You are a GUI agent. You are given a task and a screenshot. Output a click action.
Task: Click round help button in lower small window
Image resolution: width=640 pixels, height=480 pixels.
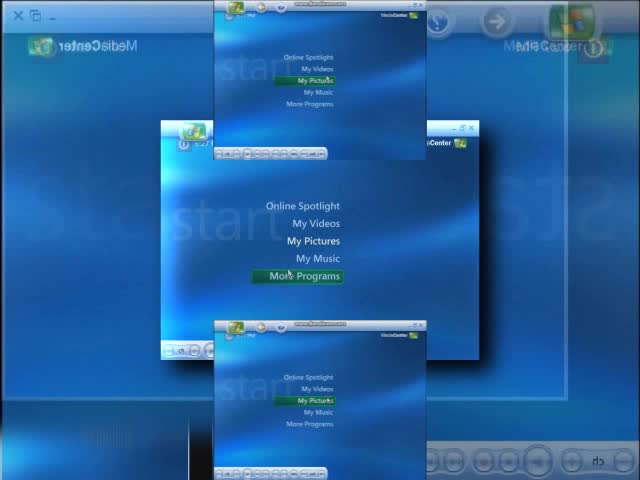pyautogui.click(x=280, y=327)
